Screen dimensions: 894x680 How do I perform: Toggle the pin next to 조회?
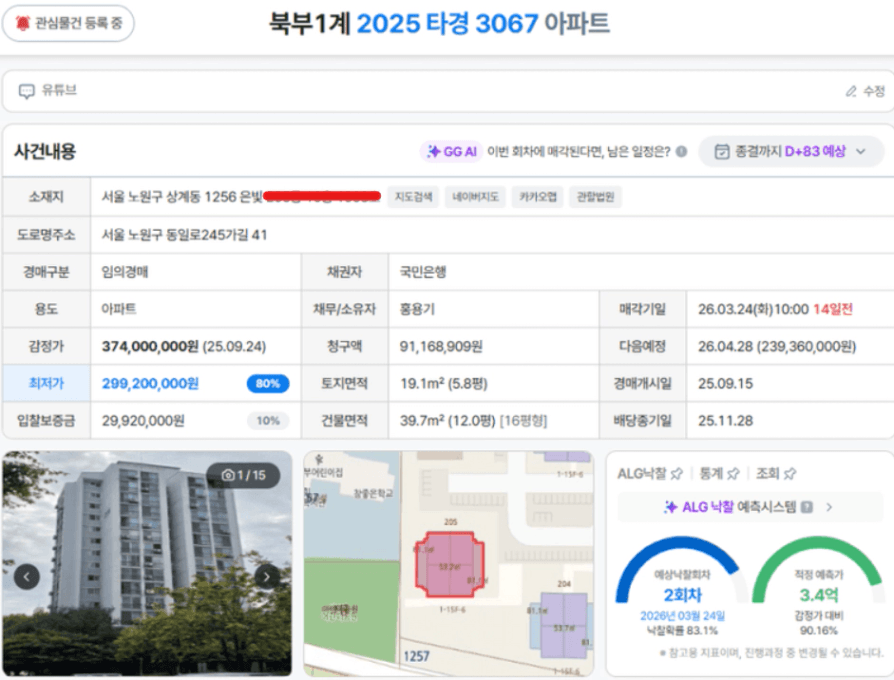789,473
